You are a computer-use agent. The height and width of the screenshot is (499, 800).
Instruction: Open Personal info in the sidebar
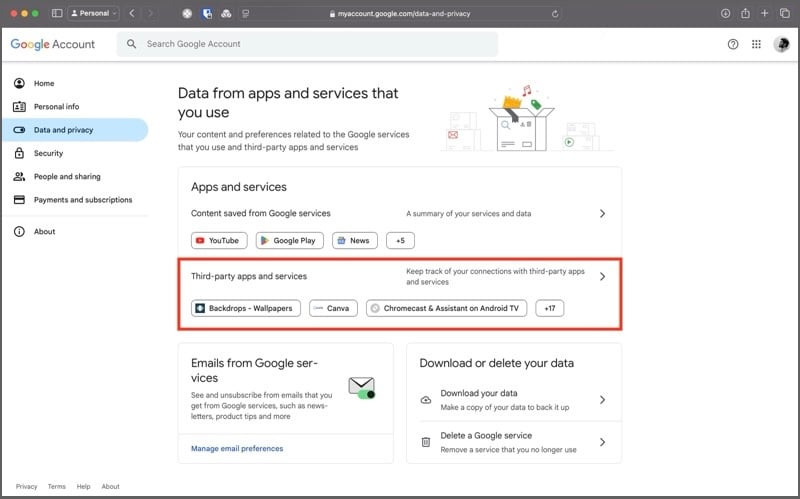(x=75, y=107)
